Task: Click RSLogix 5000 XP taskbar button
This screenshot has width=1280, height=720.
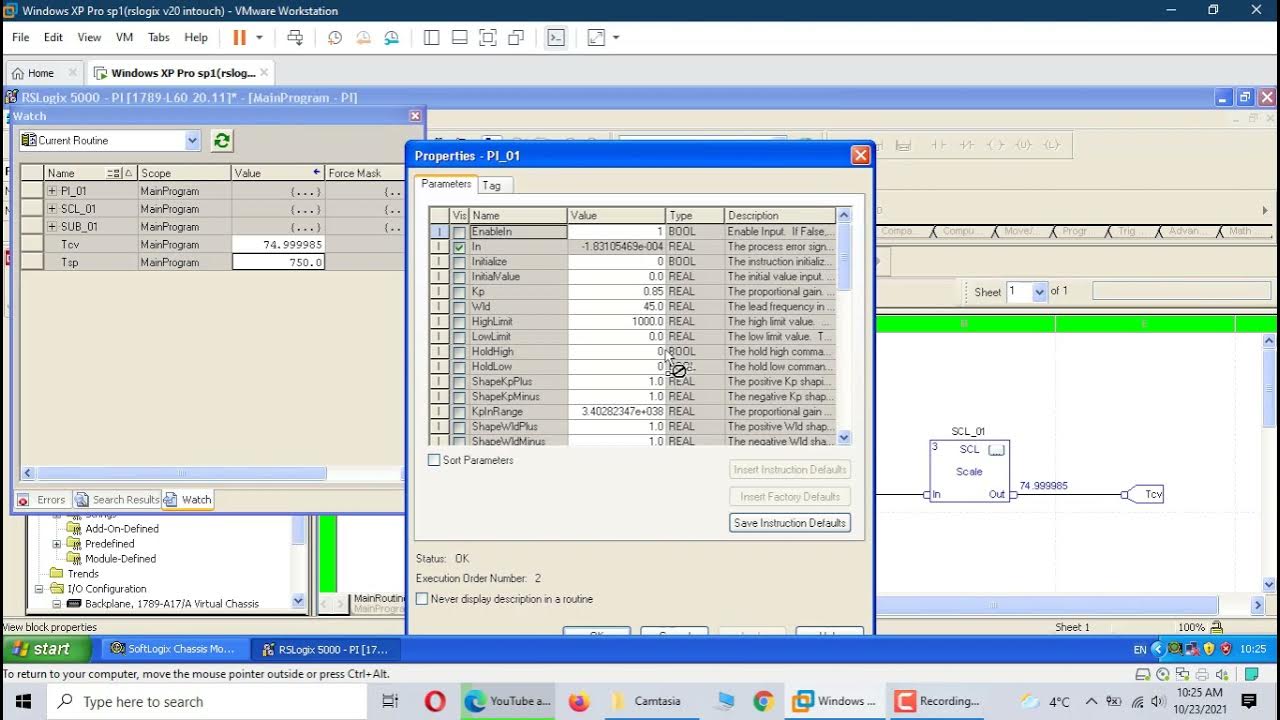Action: click(325, 648)
